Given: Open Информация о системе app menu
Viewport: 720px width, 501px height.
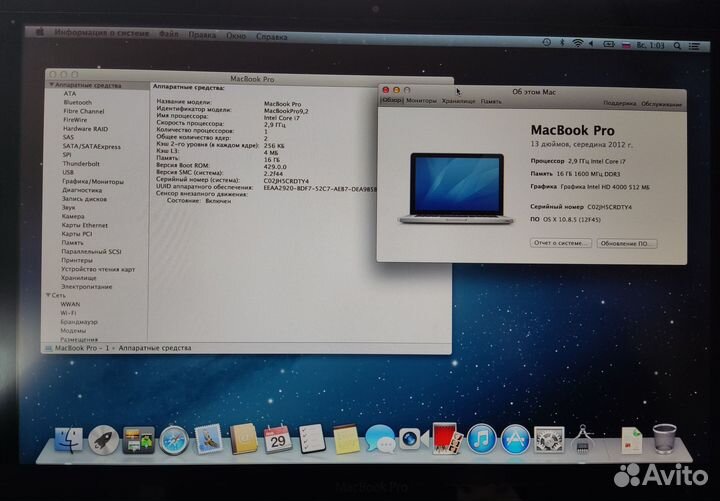Looking at the screenshot, I should click(x=101, y=33).
